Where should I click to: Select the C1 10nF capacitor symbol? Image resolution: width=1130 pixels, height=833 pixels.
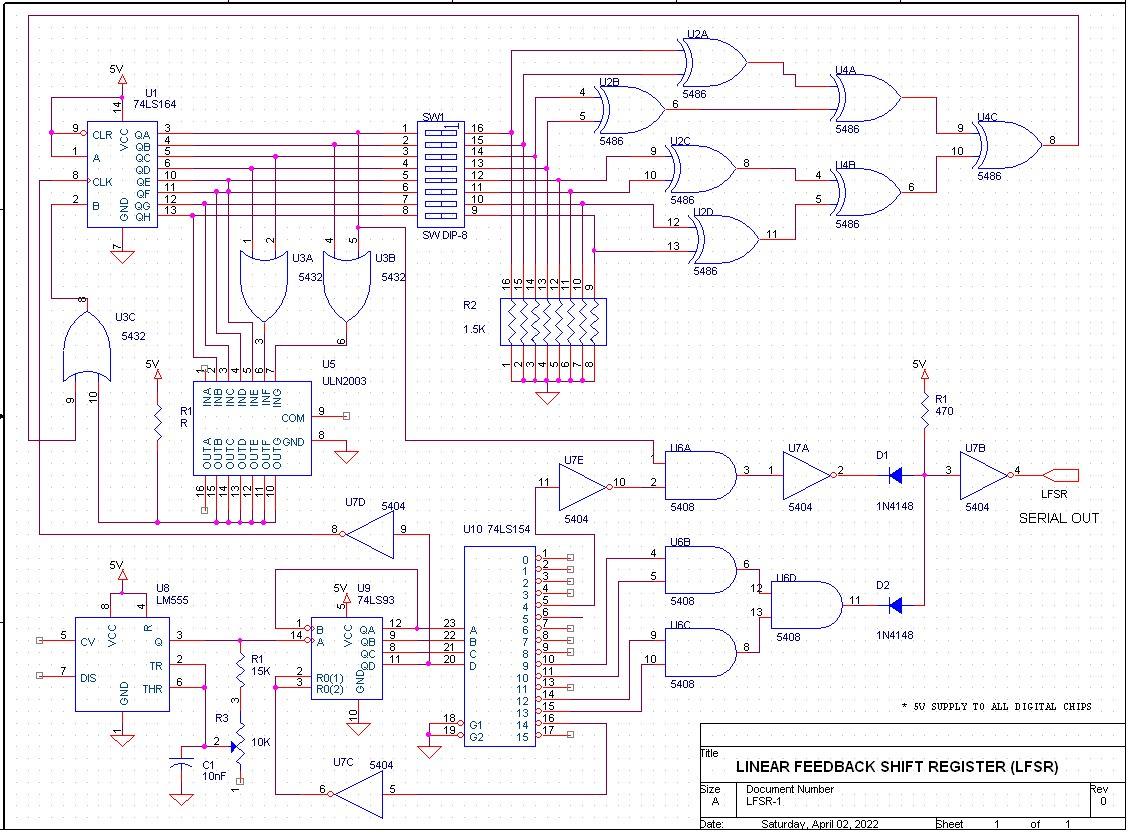(181, 763)
